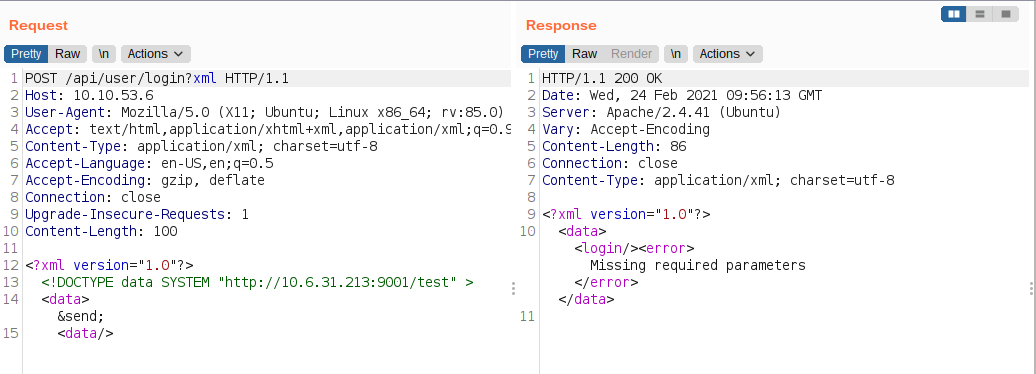Select the Raw tab in Response panel
This screenshot has height=374, width=1036.
click(585, 54)
